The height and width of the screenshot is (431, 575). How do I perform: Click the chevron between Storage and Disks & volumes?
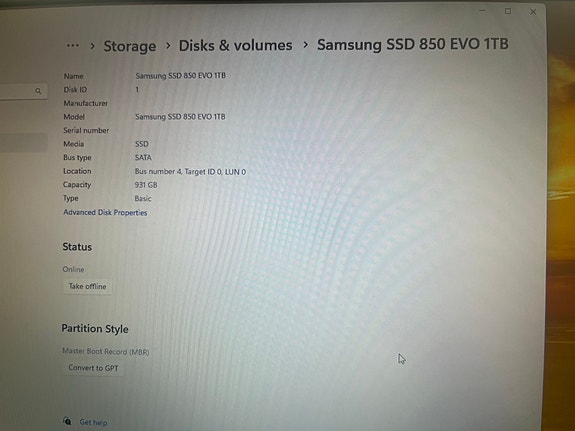click(168, 46)
